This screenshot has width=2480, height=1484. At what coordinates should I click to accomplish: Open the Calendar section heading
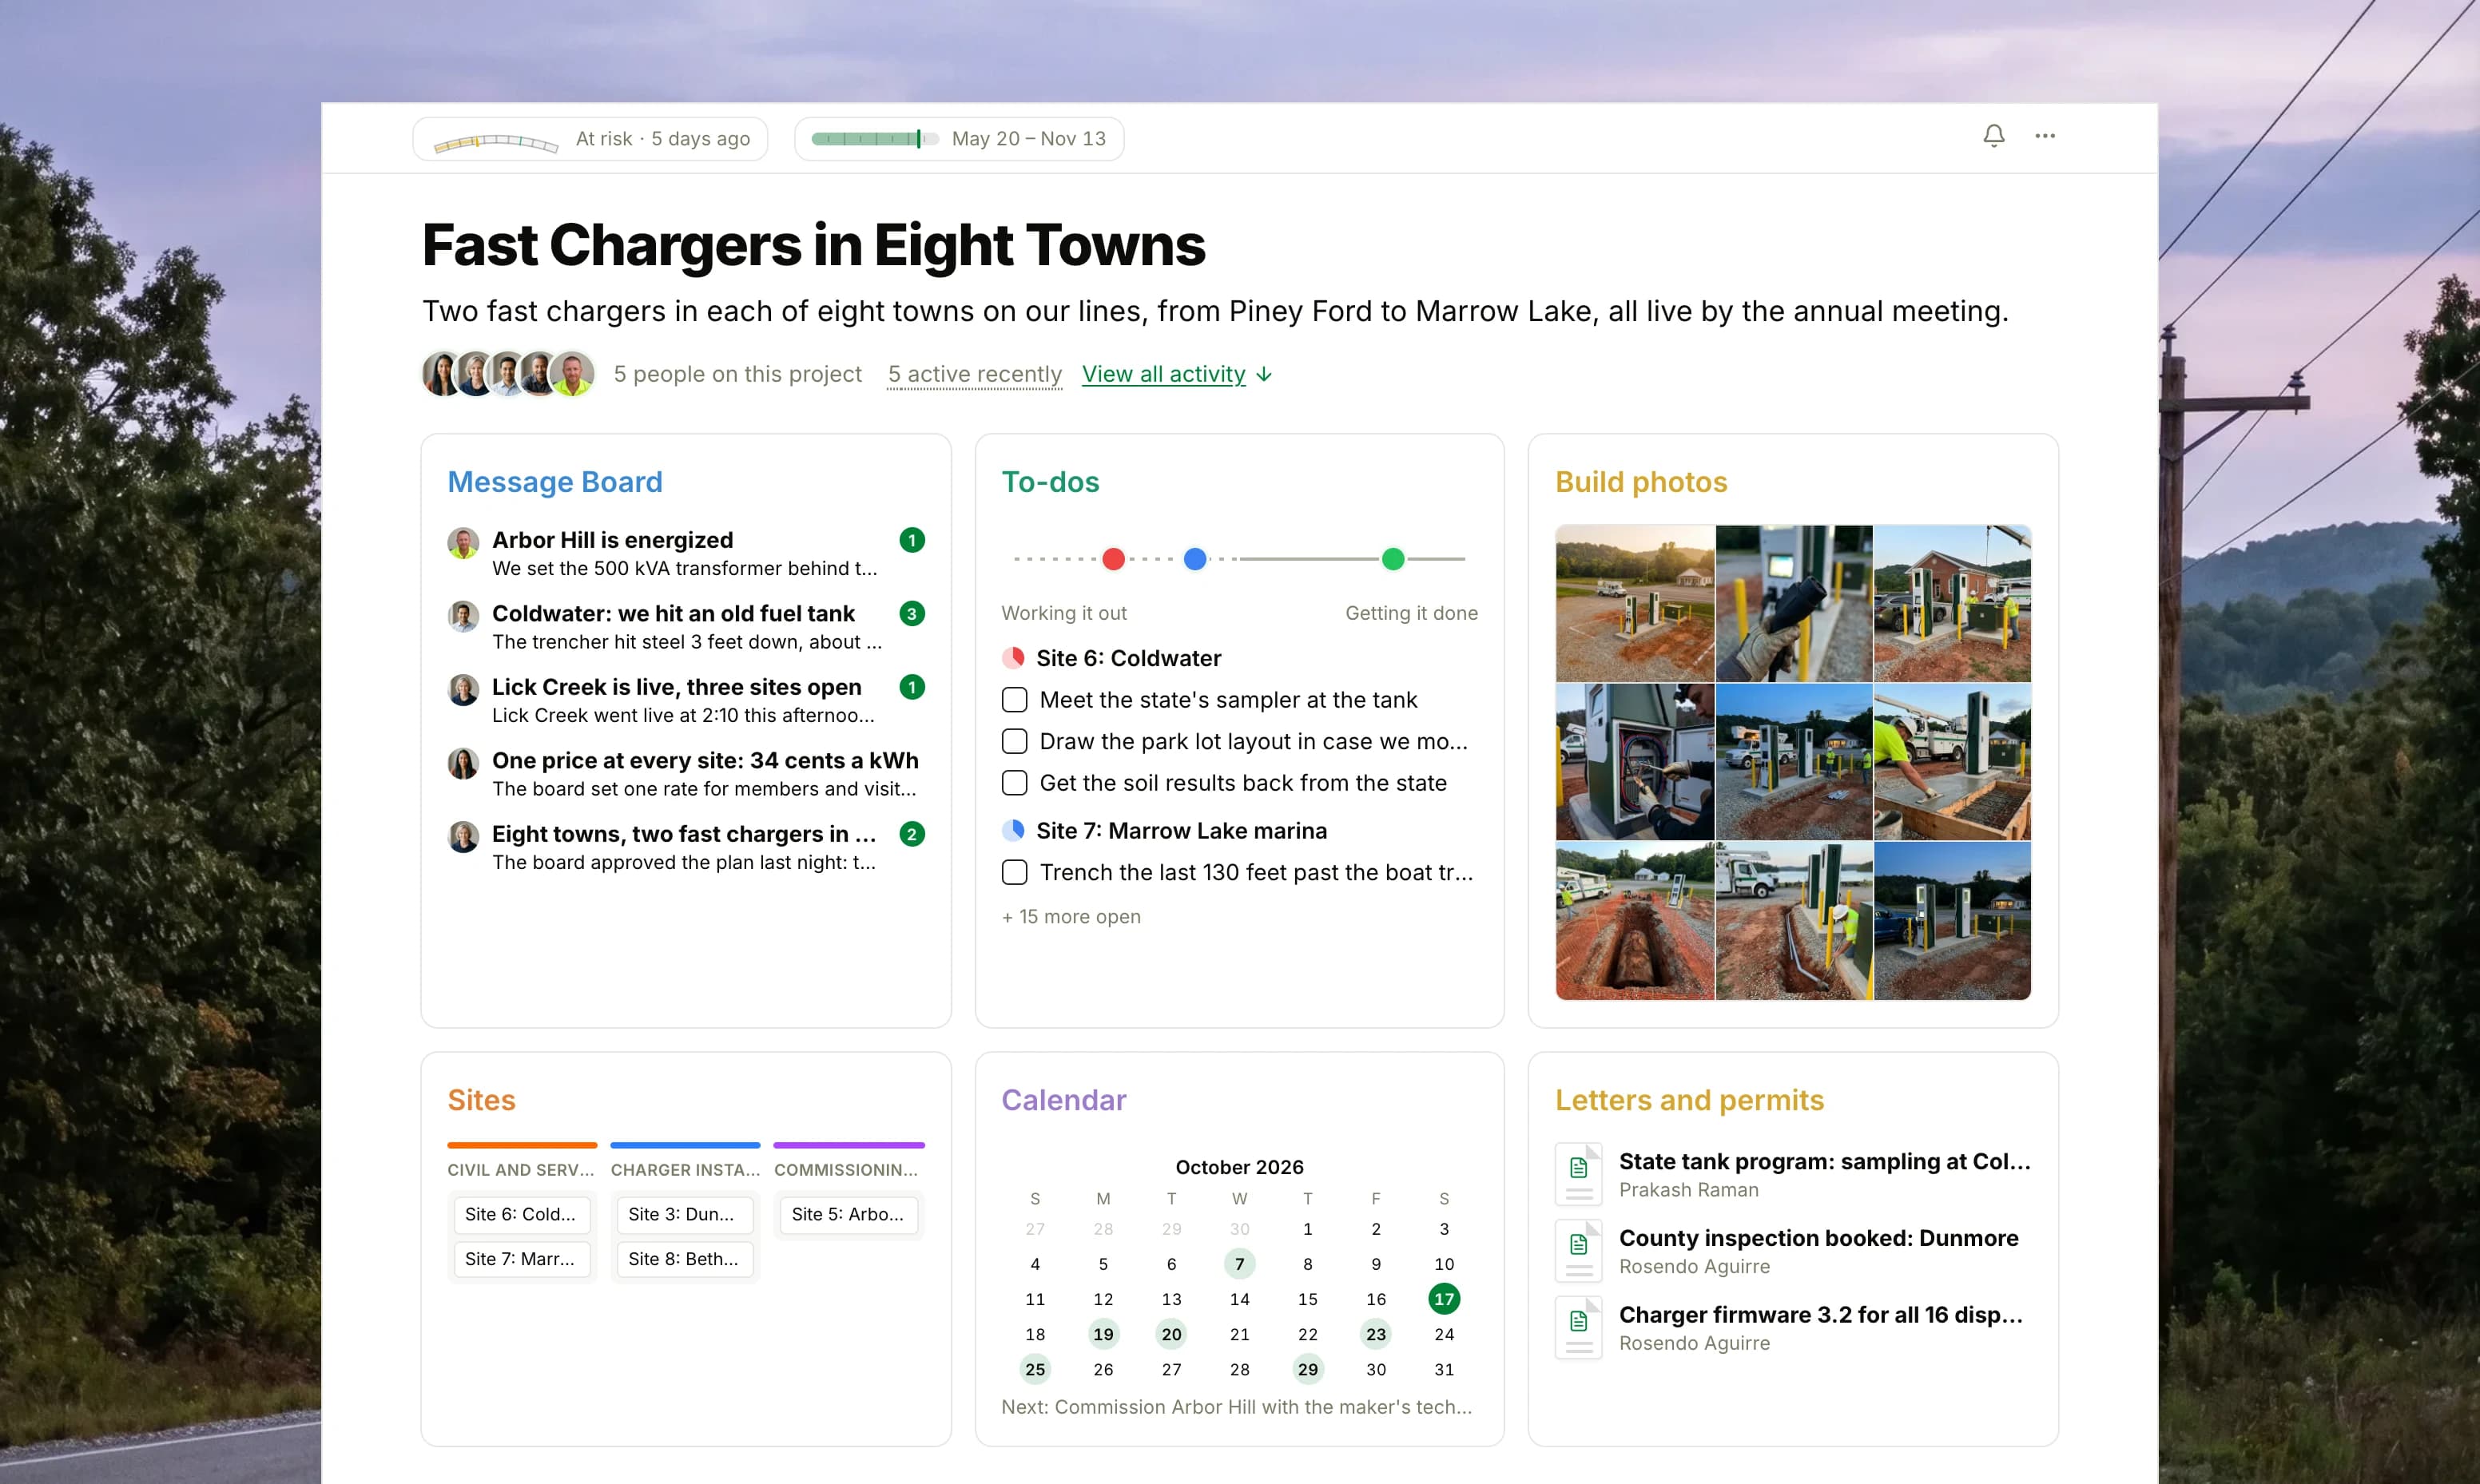[x=1064, y=1100]
